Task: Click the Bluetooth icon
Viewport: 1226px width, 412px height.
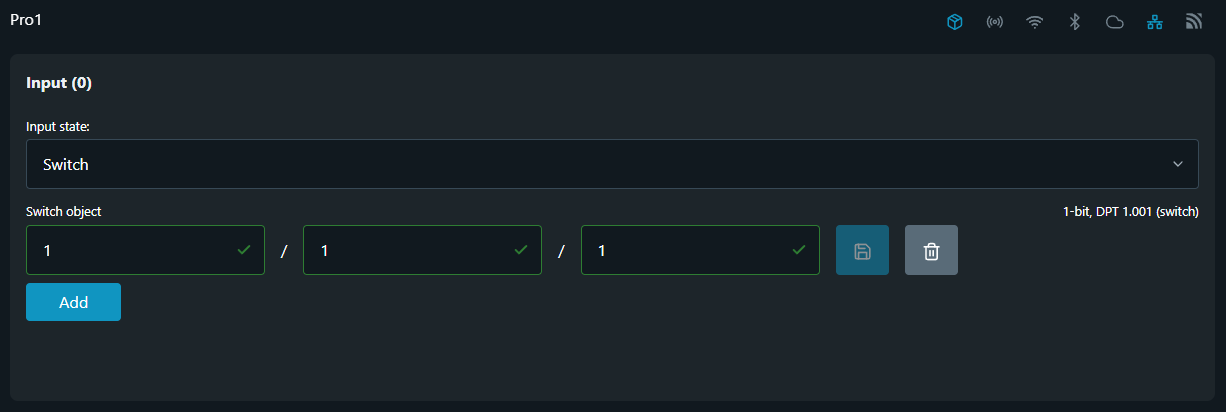Action: [x=1075, y=22]
